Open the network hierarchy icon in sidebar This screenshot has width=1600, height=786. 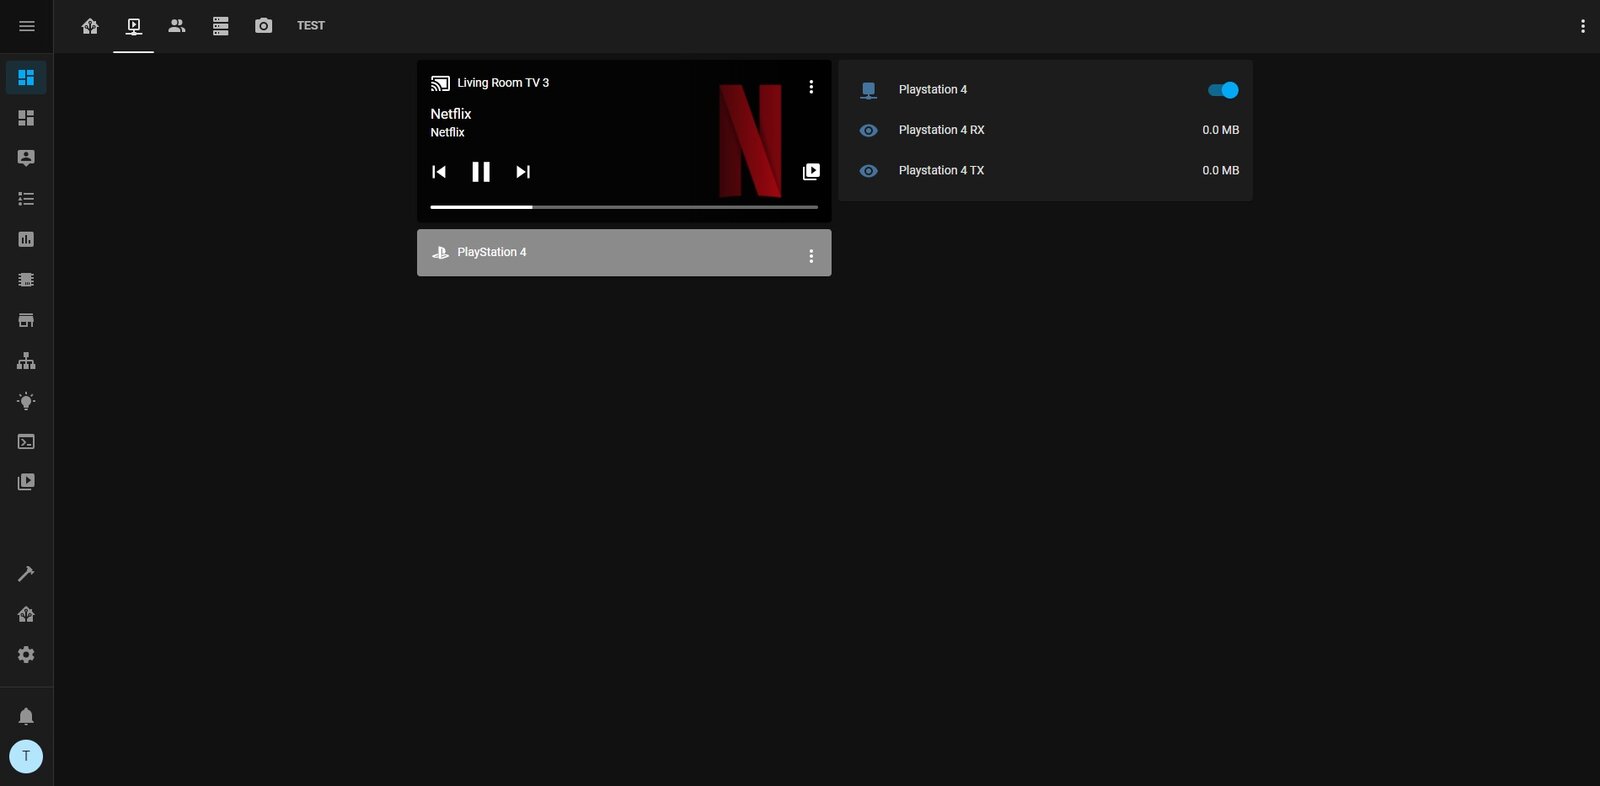click(26, 361)
